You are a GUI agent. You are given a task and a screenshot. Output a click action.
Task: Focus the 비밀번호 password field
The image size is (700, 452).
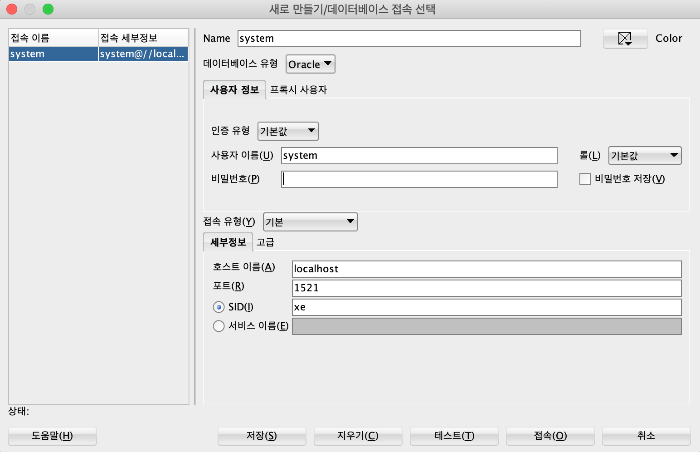tap(419, 179)
